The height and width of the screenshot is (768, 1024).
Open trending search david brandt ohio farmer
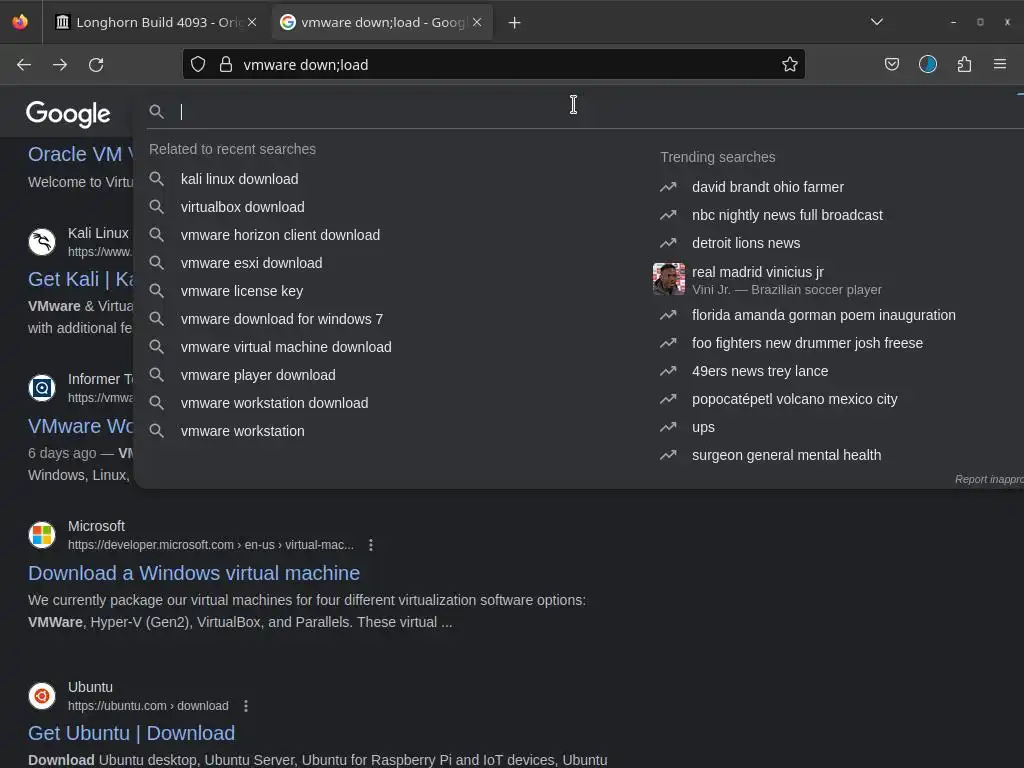(767, 187)
